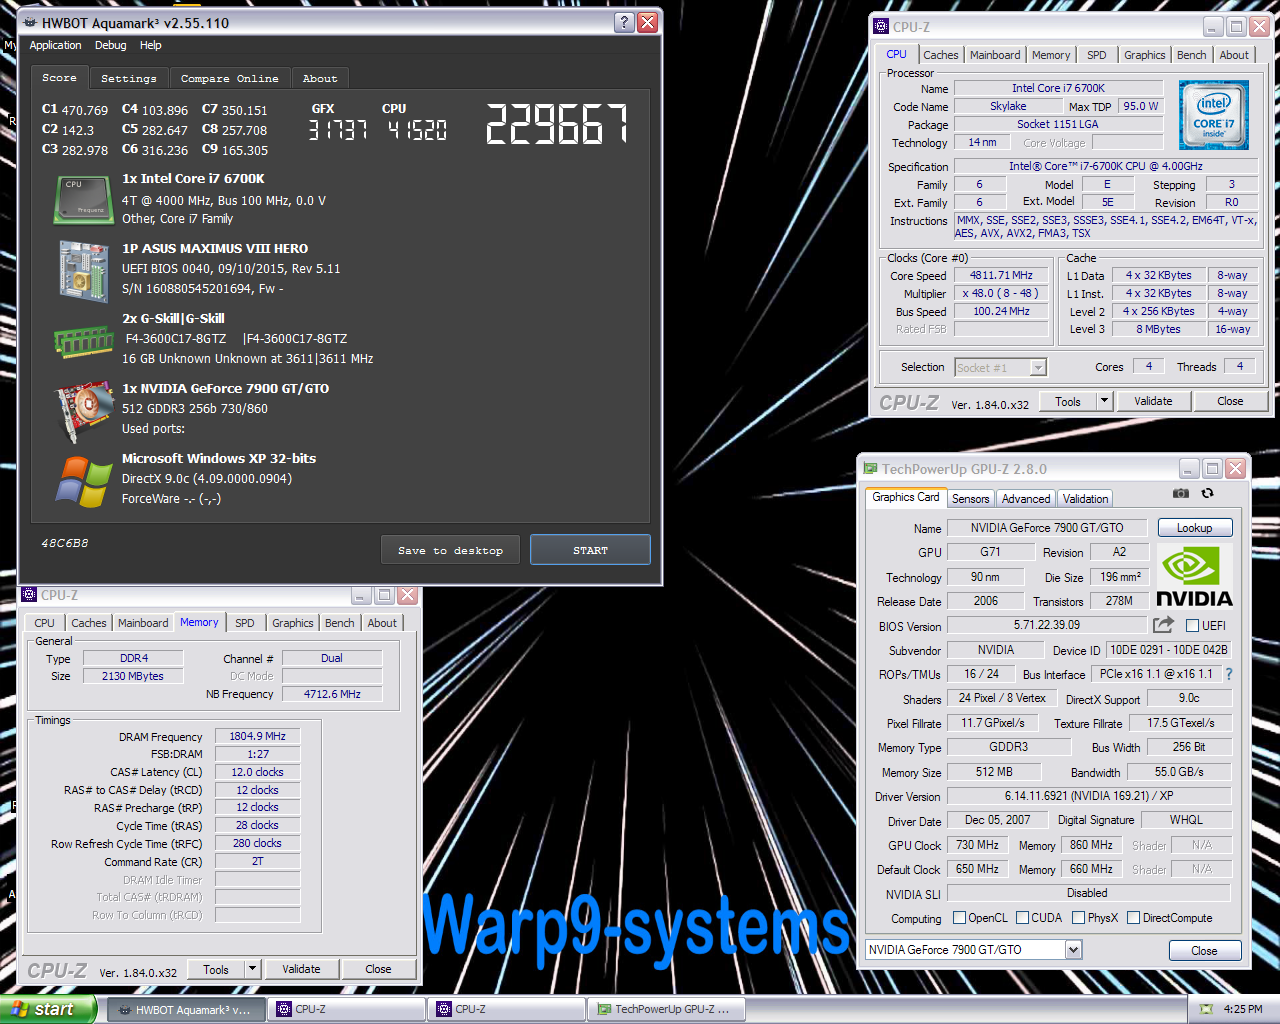Click the taskbar clock 4:25 PM

point(1242,1009)
